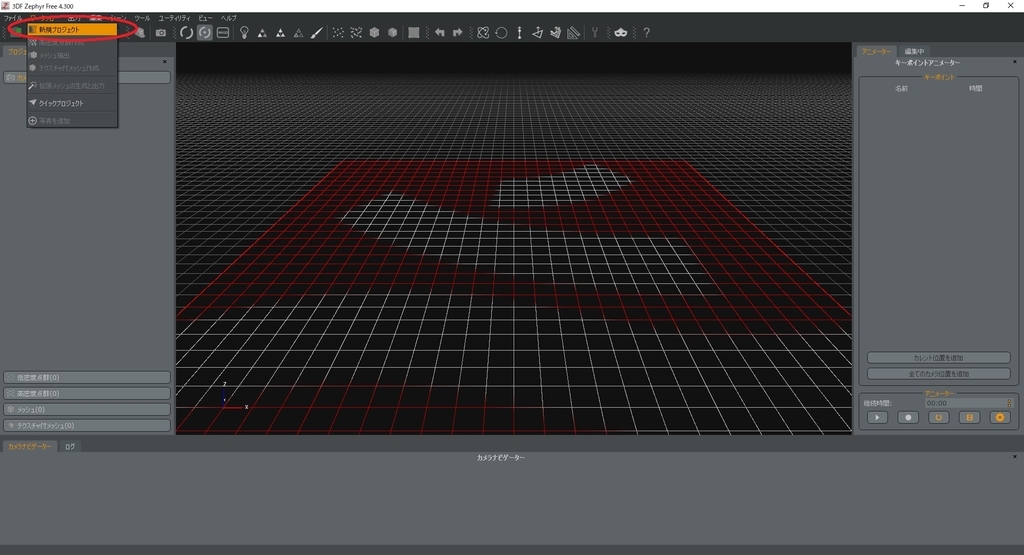Select the highlighted pivot orbit navigation icon
Viewport: 1024px width, 555px height.
(205, 33)
